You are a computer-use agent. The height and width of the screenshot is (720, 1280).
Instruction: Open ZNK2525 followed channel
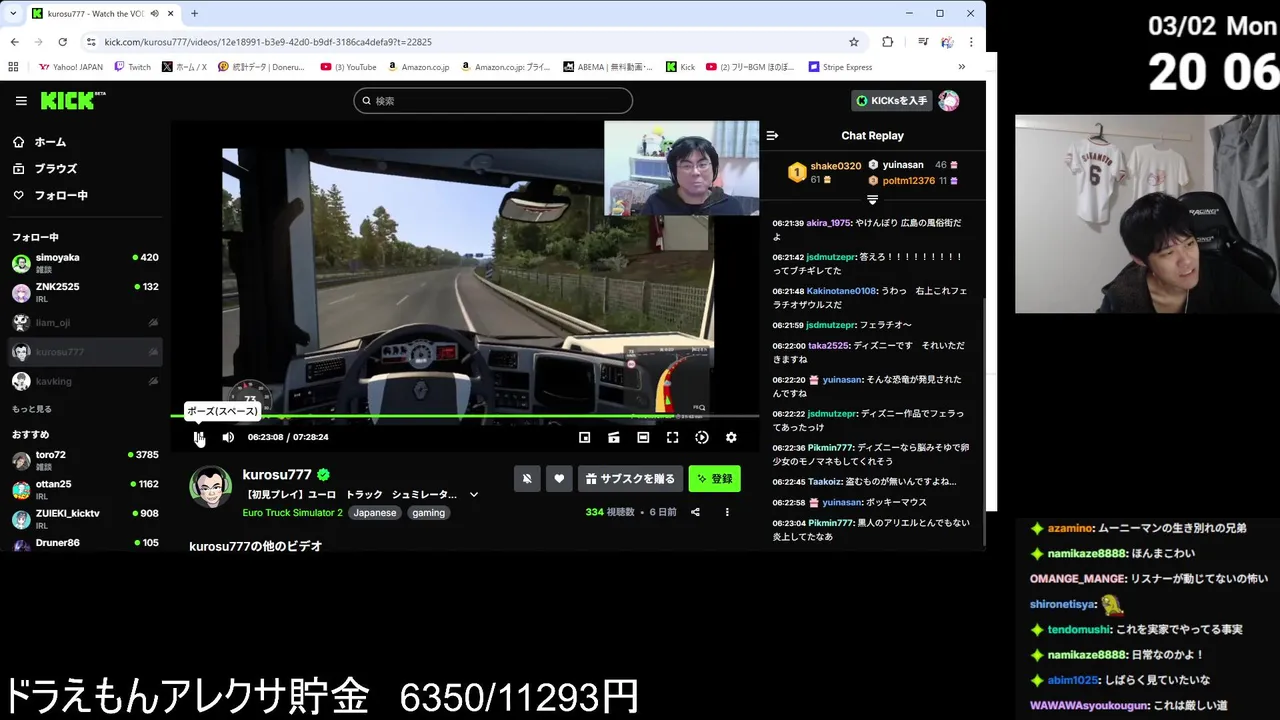[85, 293]
